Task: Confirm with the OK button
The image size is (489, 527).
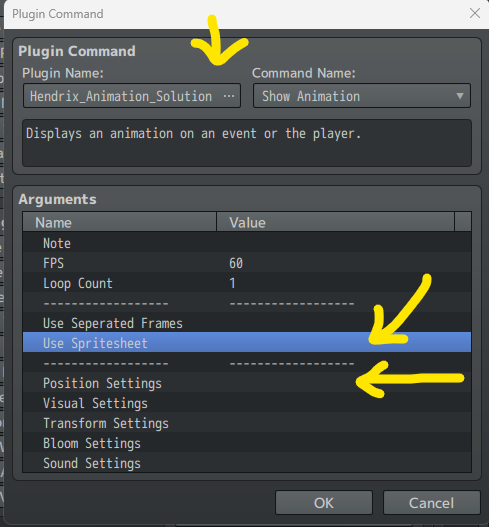Action: [324, 502]
